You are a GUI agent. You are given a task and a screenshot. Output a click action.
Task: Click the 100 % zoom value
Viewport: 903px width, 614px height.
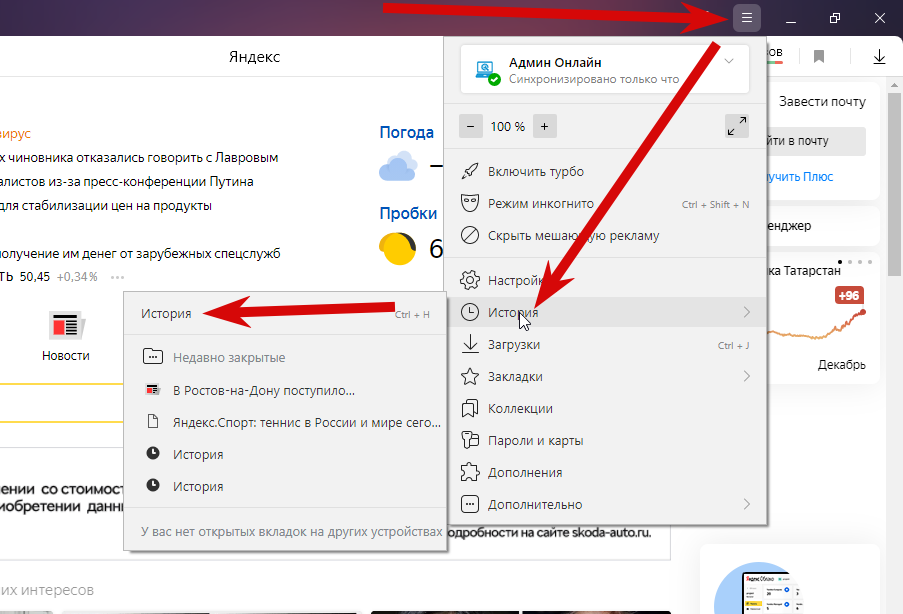pyautogui.click(x=507, y=126)
